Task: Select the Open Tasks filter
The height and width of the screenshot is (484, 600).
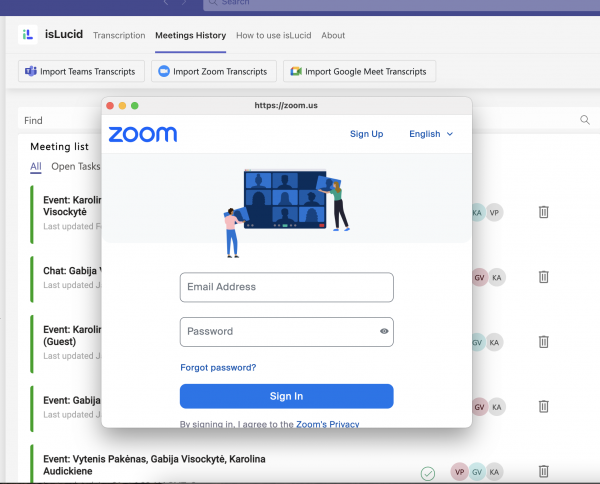Action: tap(76, 166)
